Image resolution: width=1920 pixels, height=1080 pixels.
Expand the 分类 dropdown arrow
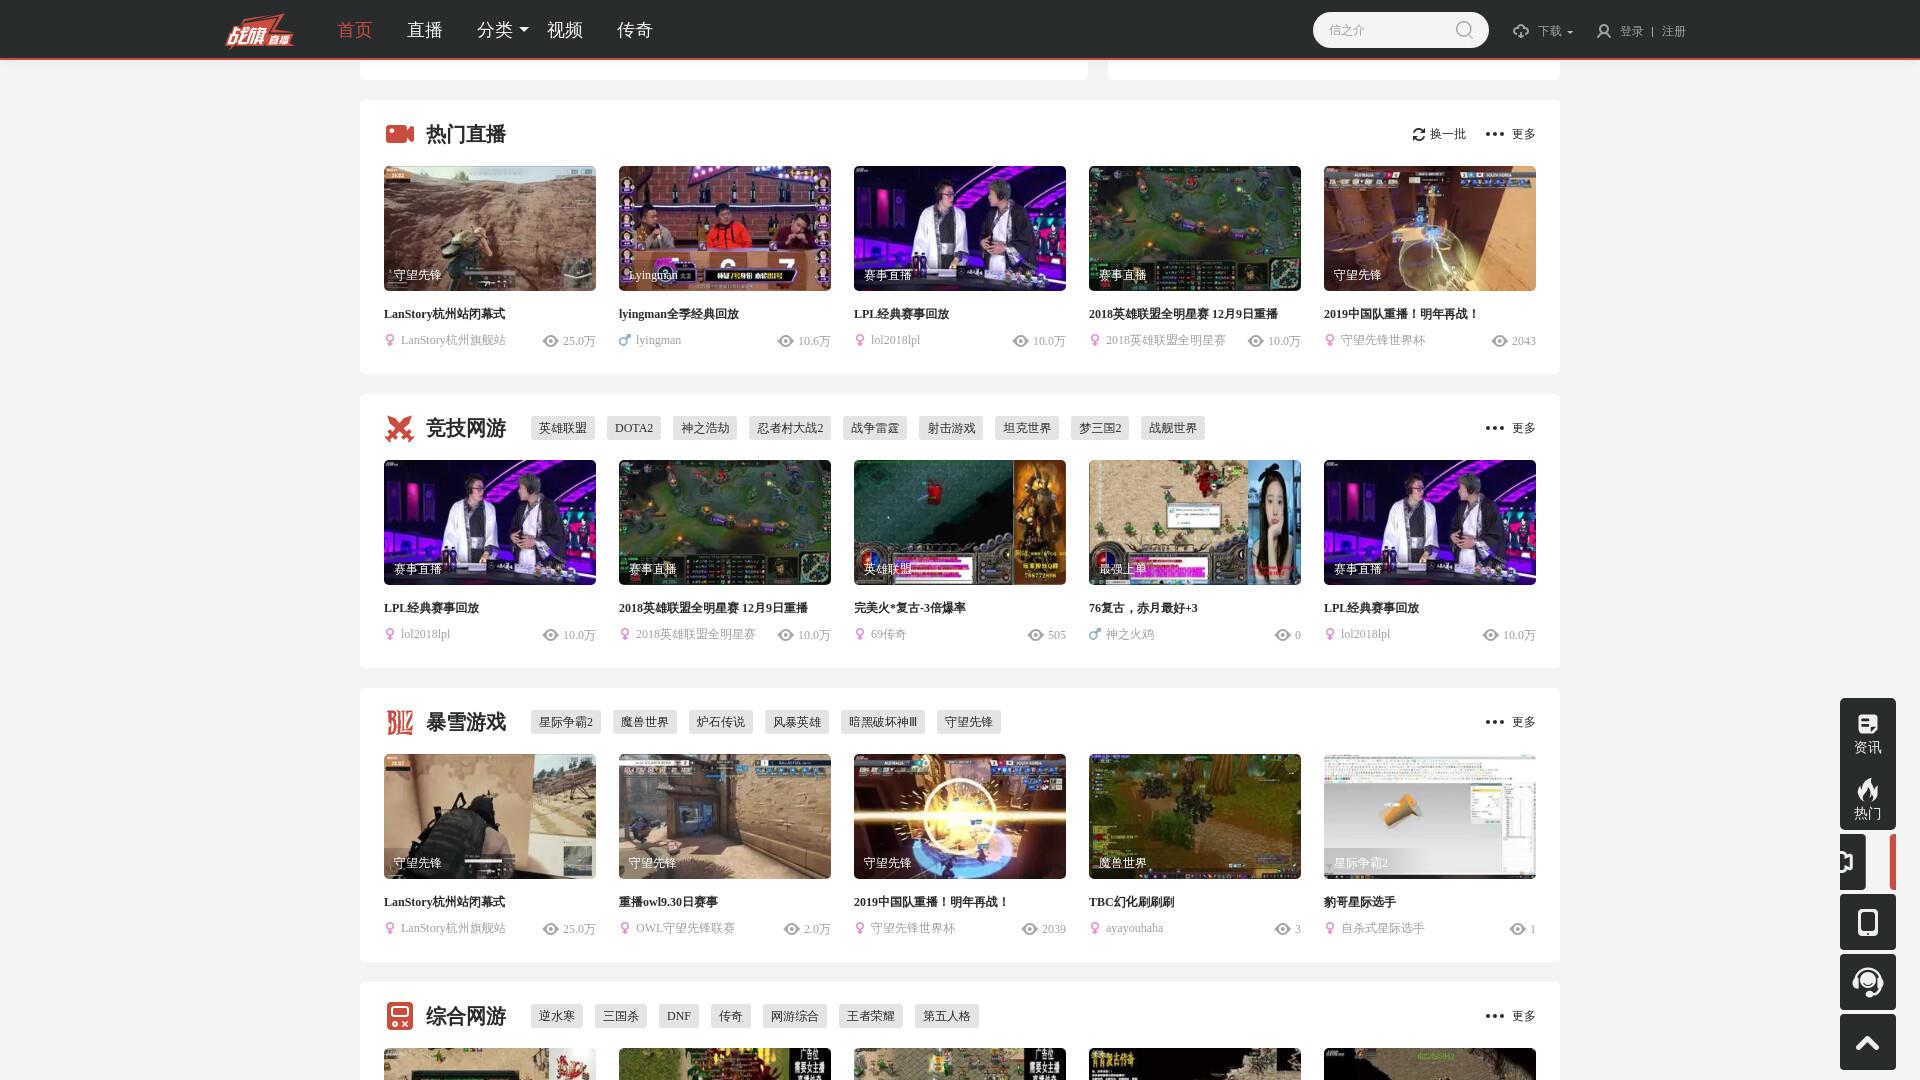point(524,30)
